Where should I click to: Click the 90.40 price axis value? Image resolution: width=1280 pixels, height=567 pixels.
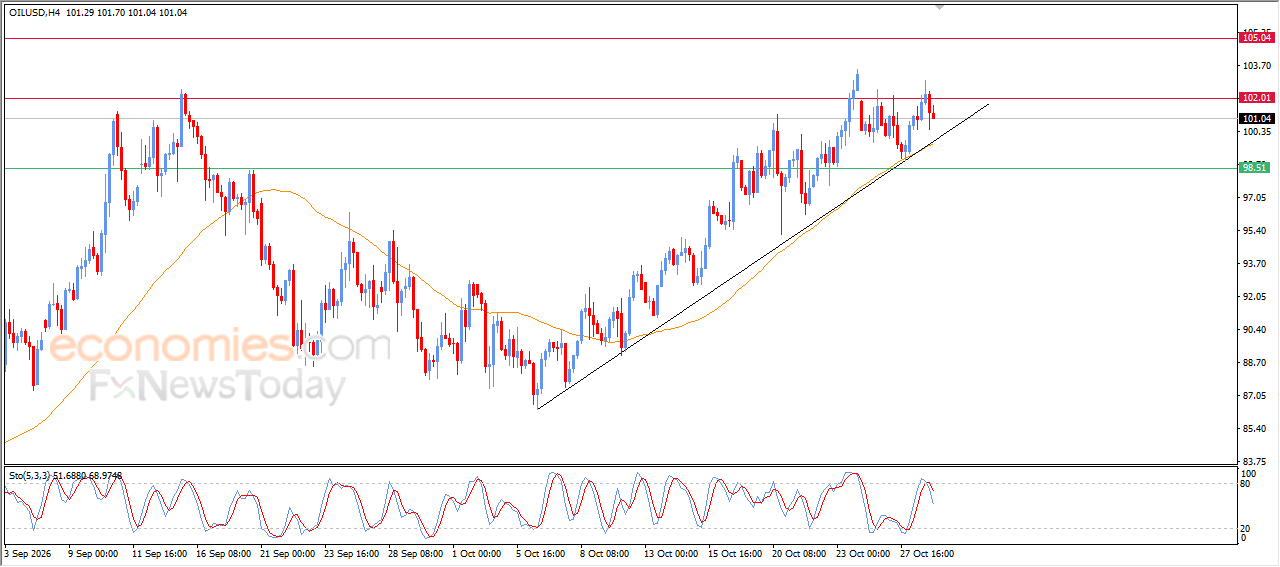pos(1254,330)
